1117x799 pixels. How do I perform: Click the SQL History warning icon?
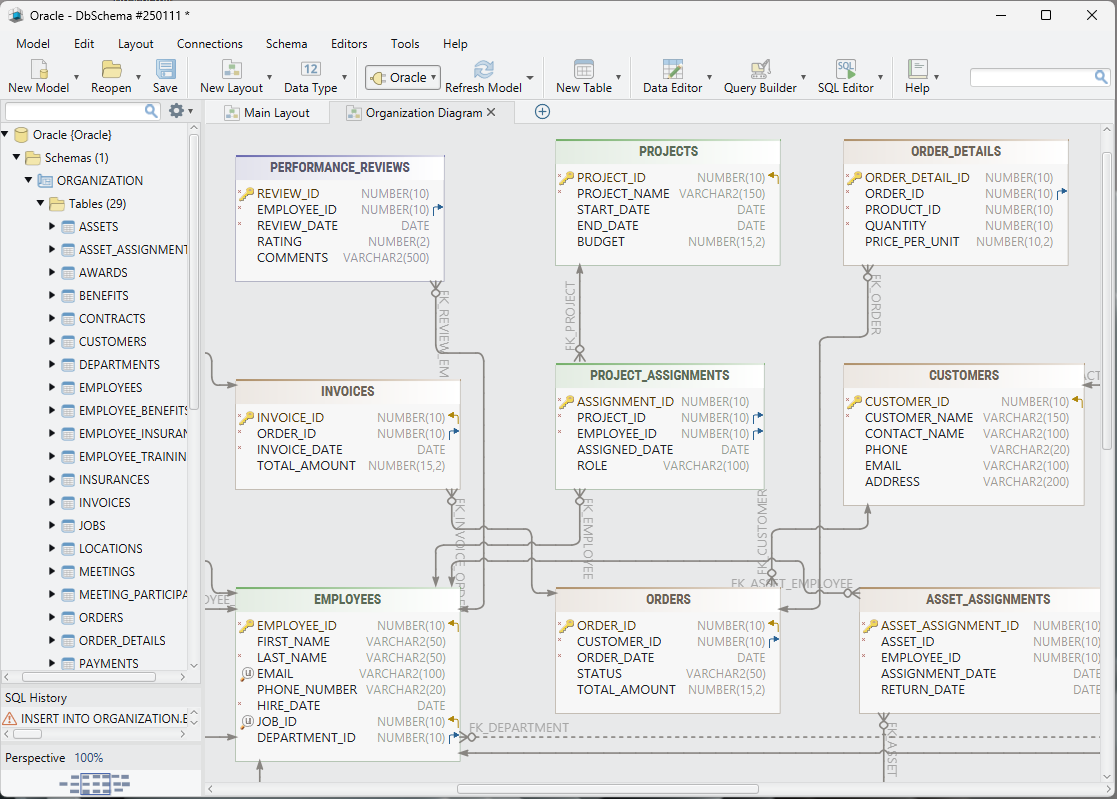10,719
